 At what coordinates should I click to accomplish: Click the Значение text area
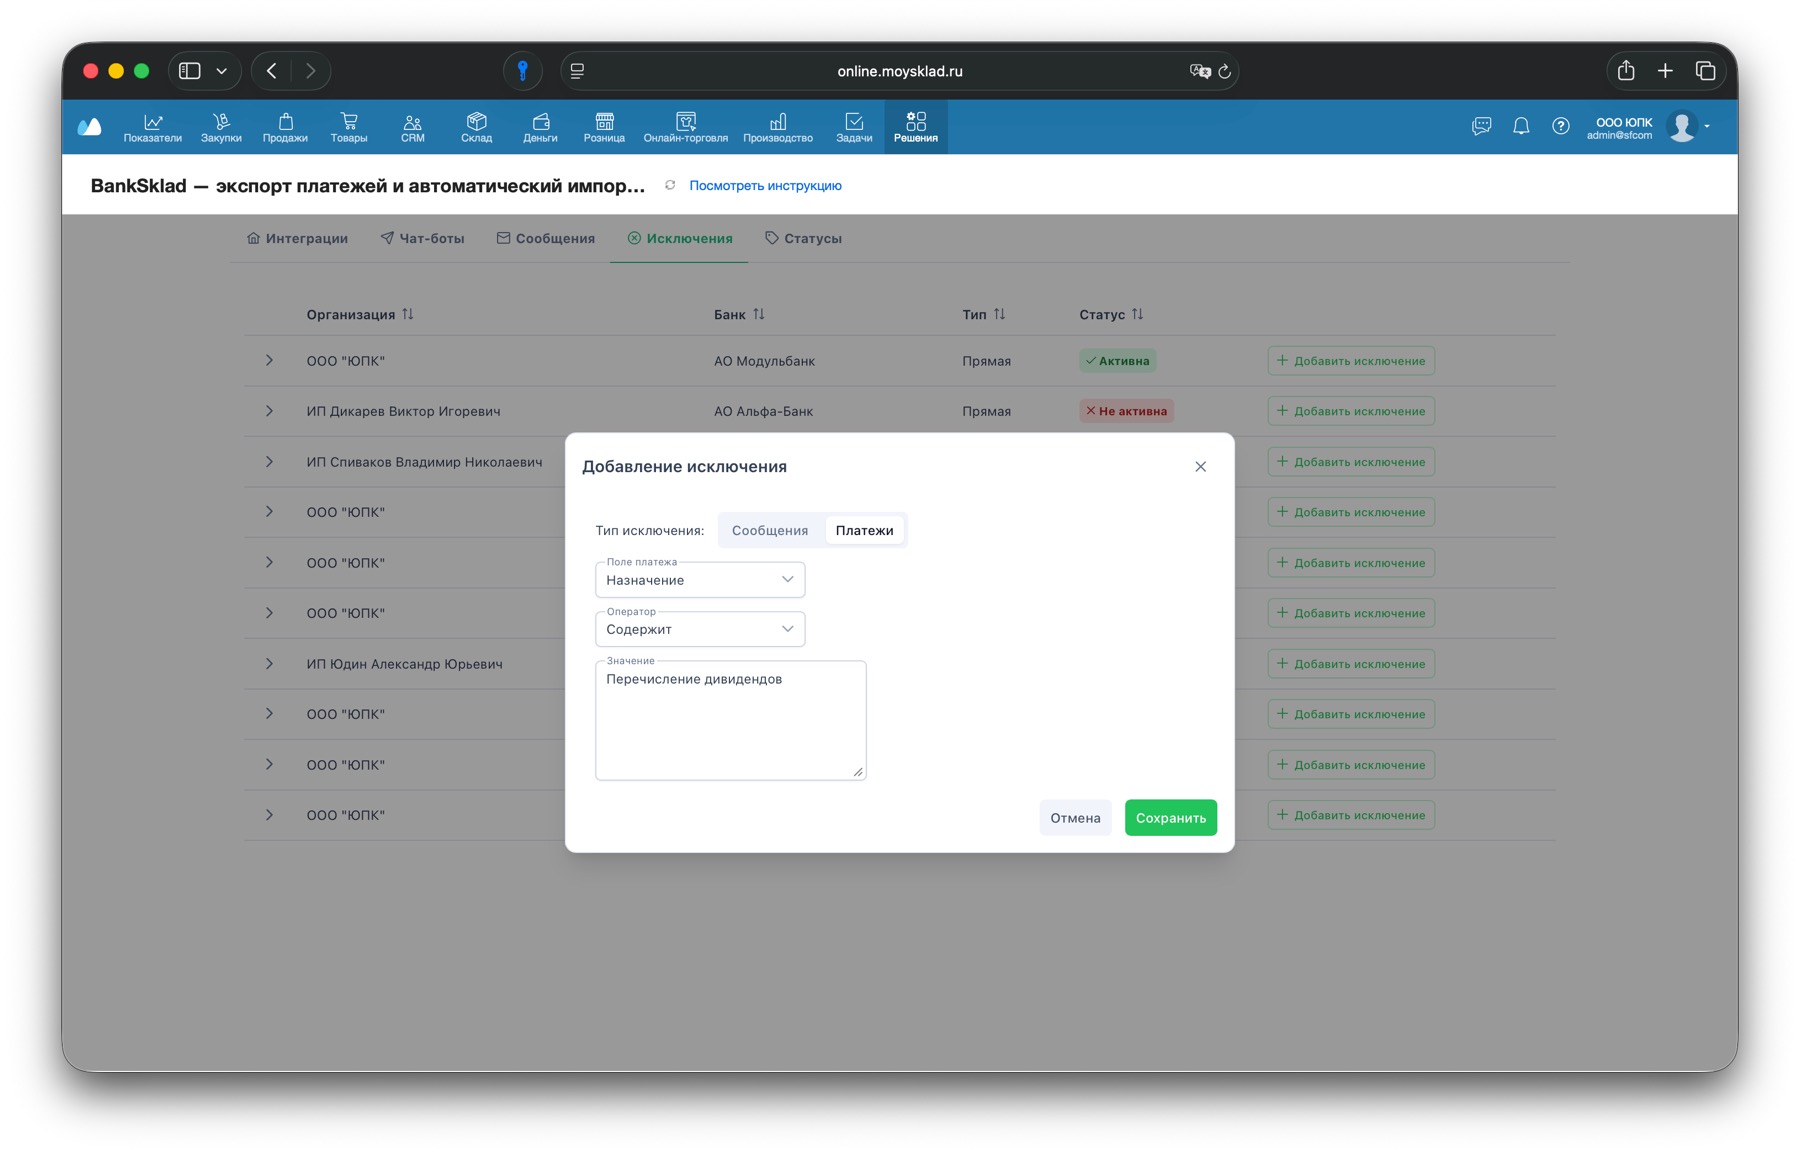731,720
